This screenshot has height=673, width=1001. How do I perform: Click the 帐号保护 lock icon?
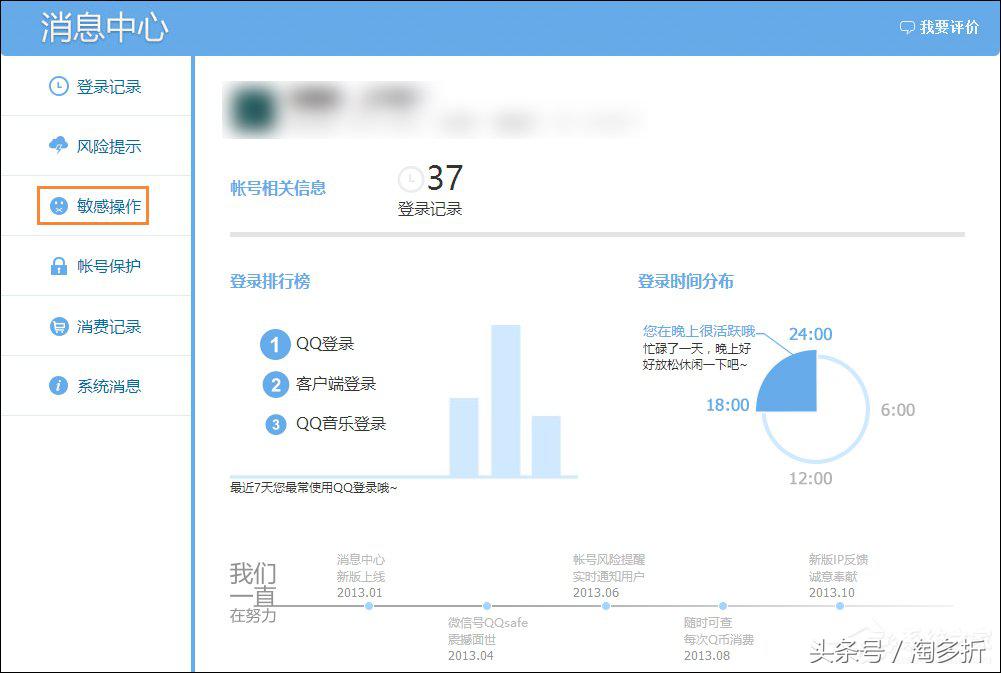pyautogui.click(x=57, y=266)
